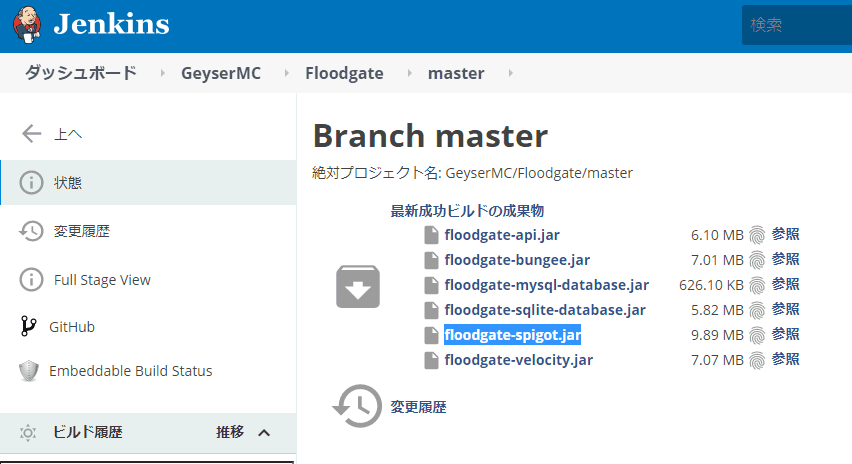Click the back arrow icon beside 上へ
This screenshot has width=852, height=464.
click(x=32, y=134)
